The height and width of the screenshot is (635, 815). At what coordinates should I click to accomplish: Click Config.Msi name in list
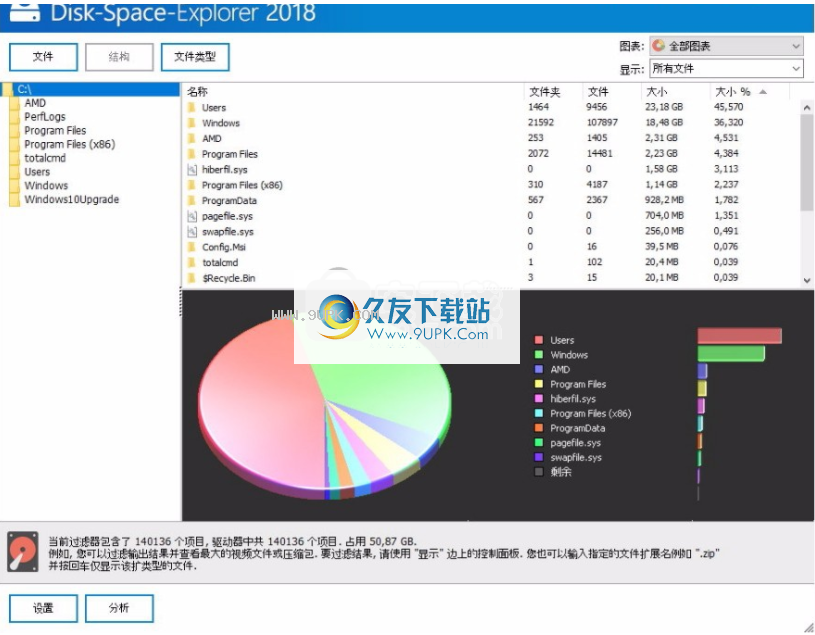point(224,247)
